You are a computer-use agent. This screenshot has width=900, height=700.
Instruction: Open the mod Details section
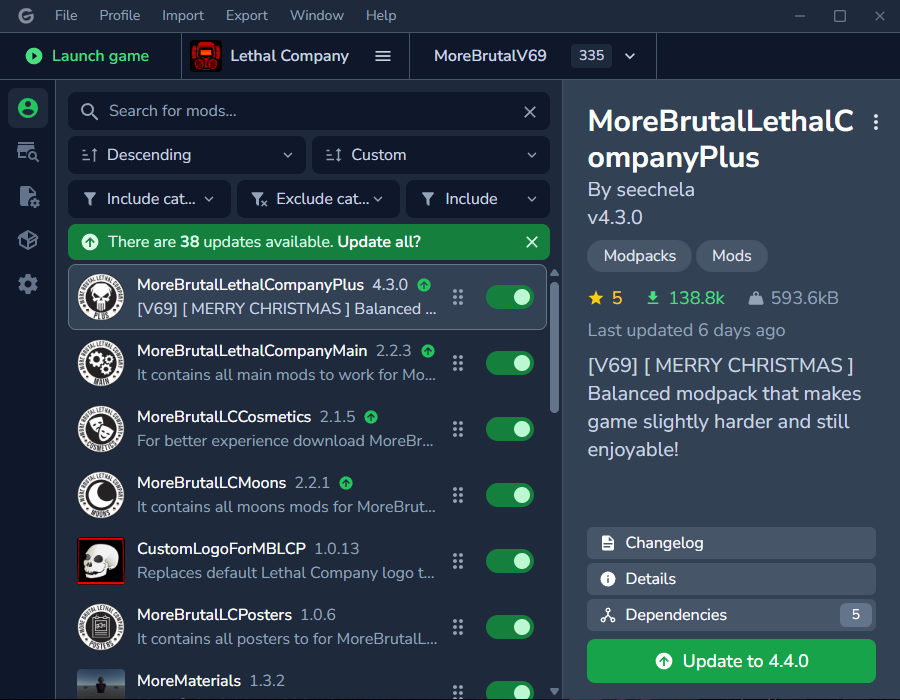point(731,579)
